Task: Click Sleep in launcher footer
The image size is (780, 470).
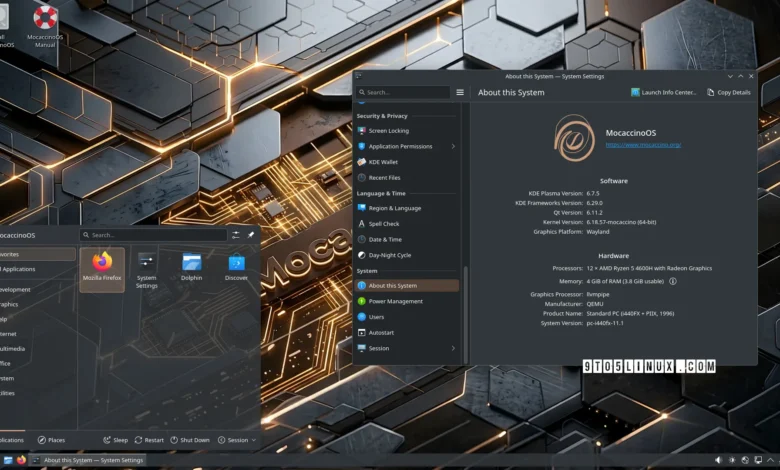Action: point(115,440)
